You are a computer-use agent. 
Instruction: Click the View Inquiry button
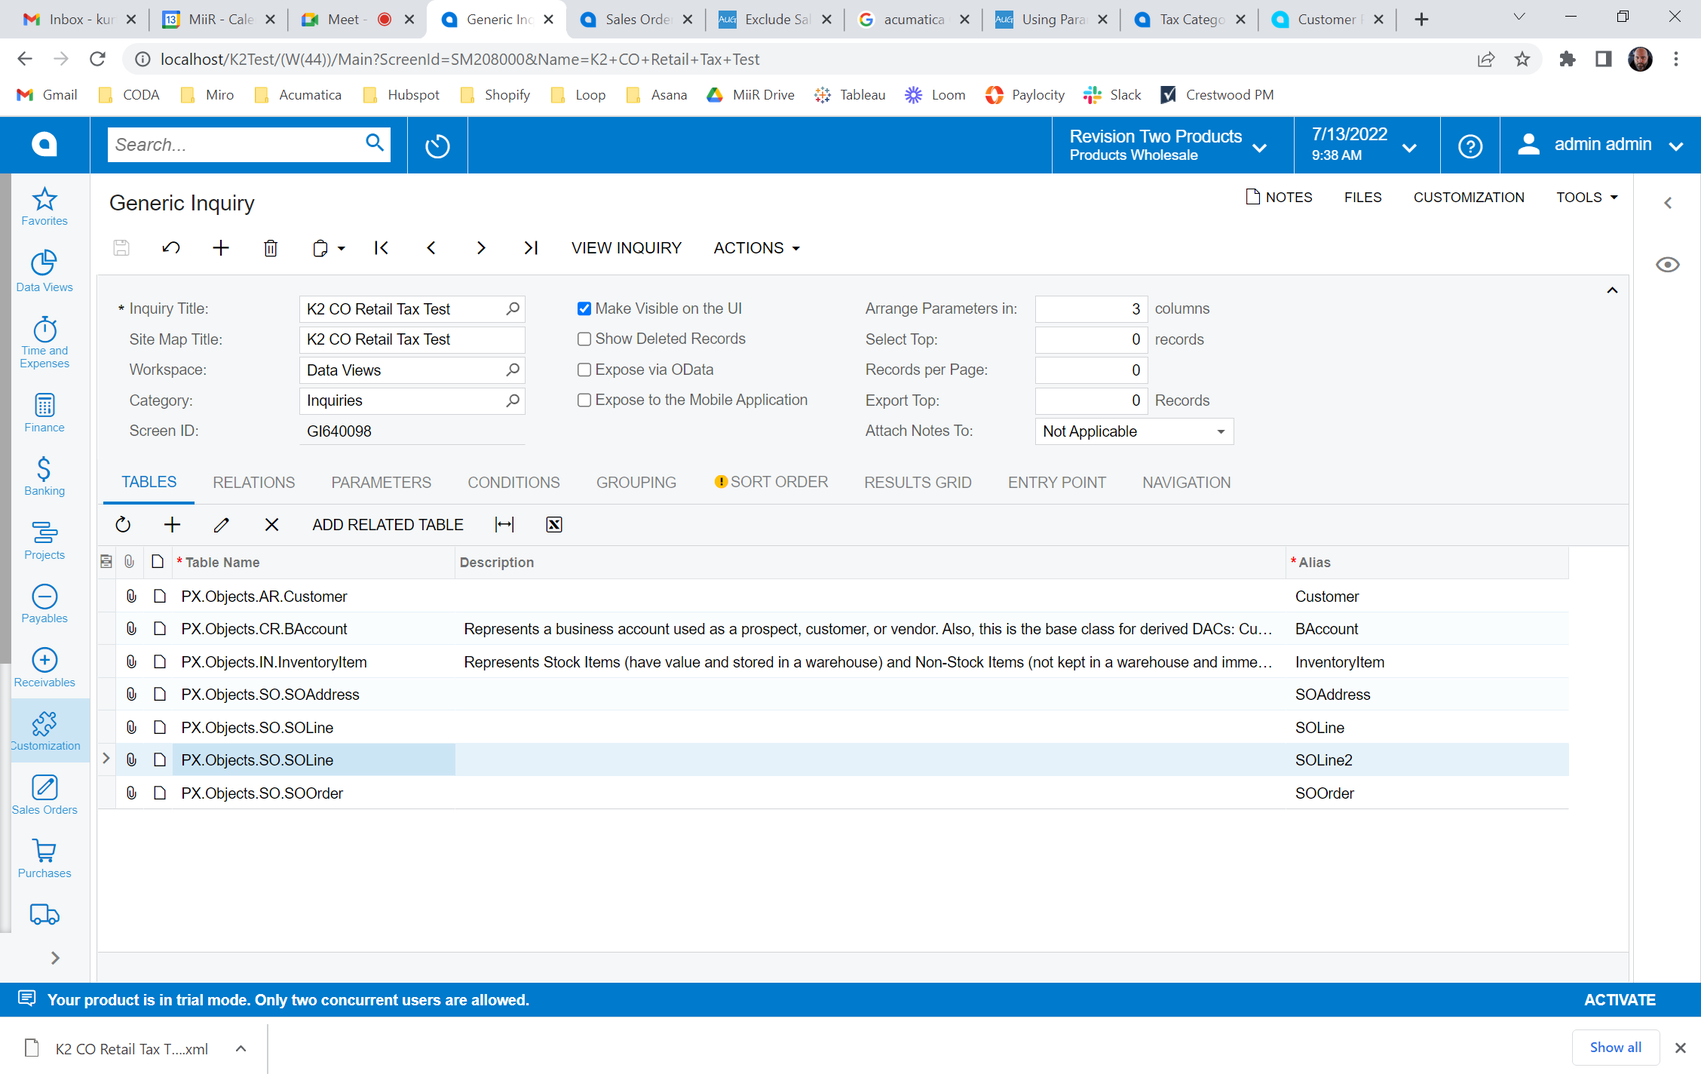coord(626,248)
